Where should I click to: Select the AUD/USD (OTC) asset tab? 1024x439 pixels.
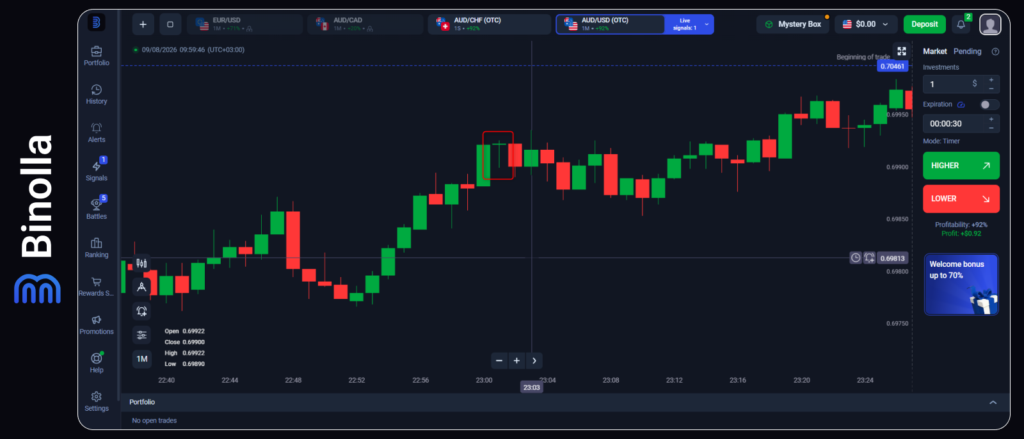(x=610, y=24)
